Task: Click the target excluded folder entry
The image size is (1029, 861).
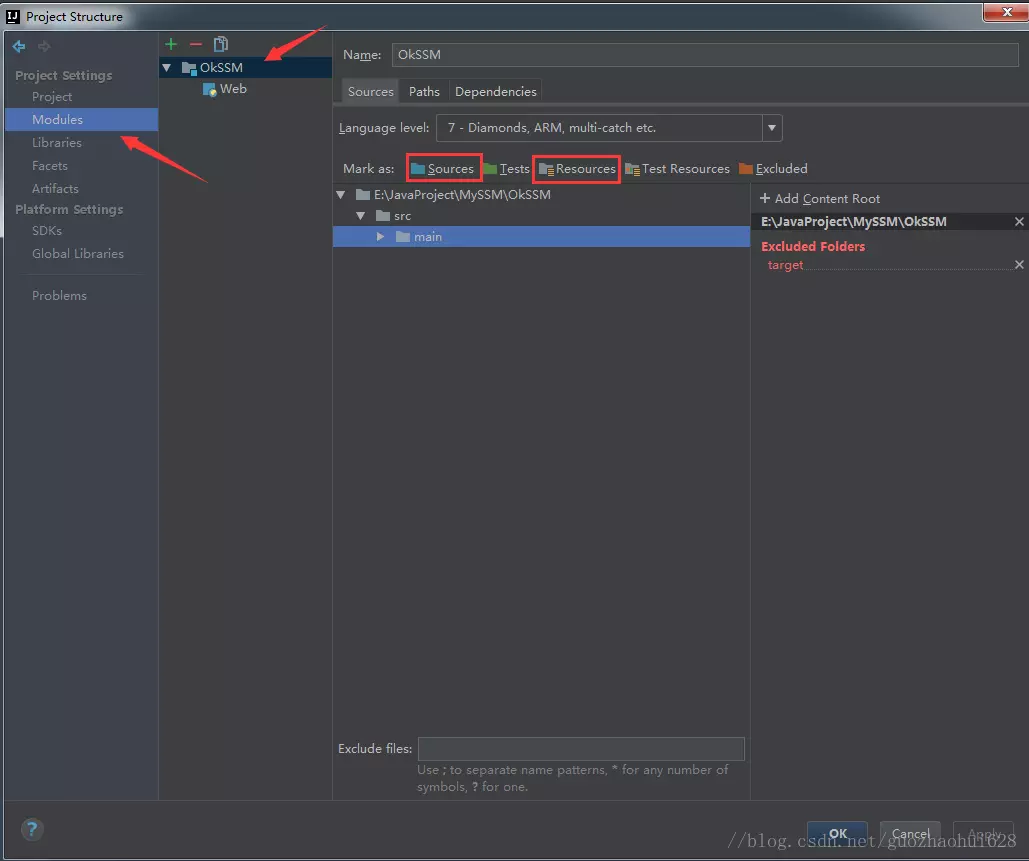Action: (785, 265)
